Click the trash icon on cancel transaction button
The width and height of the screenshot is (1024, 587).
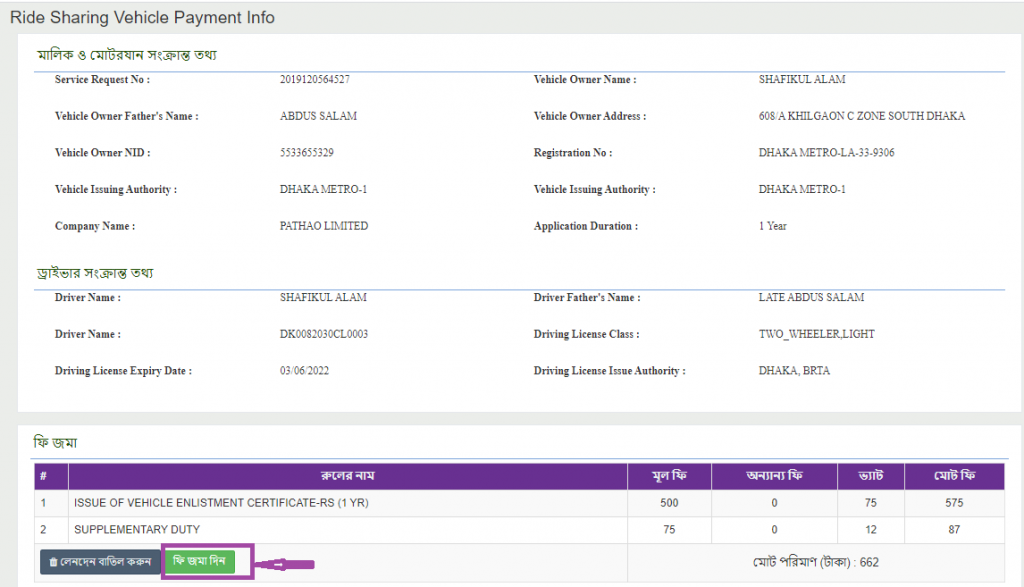(53, 562)
